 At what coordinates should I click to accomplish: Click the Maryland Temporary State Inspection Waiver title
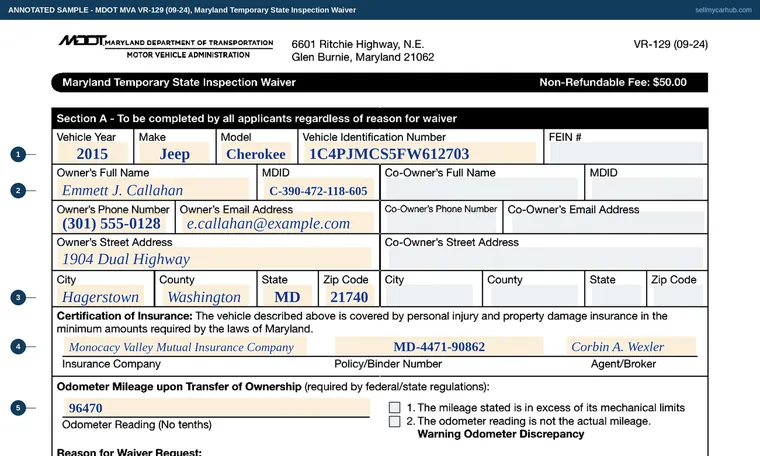click(179, 82)
